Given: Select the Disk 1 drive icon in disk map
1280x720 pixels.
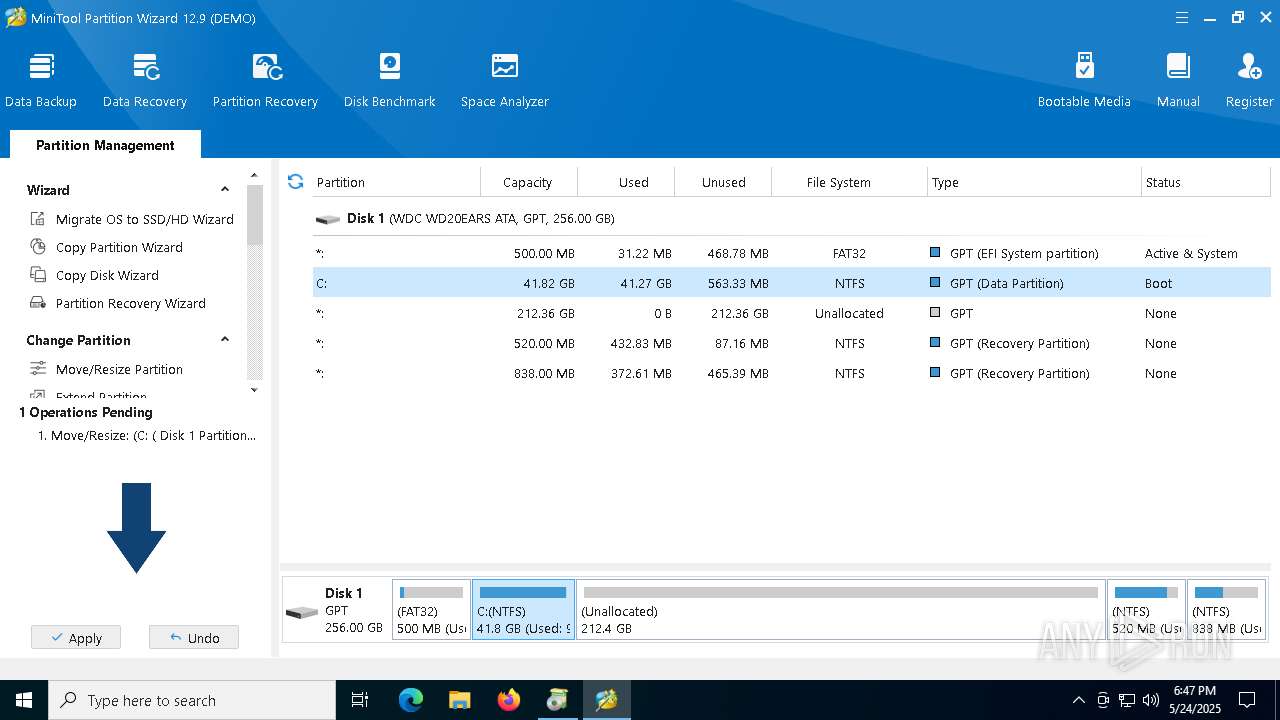Looking at the screenshot, I should pyautogui.click(x=302, y=612).
